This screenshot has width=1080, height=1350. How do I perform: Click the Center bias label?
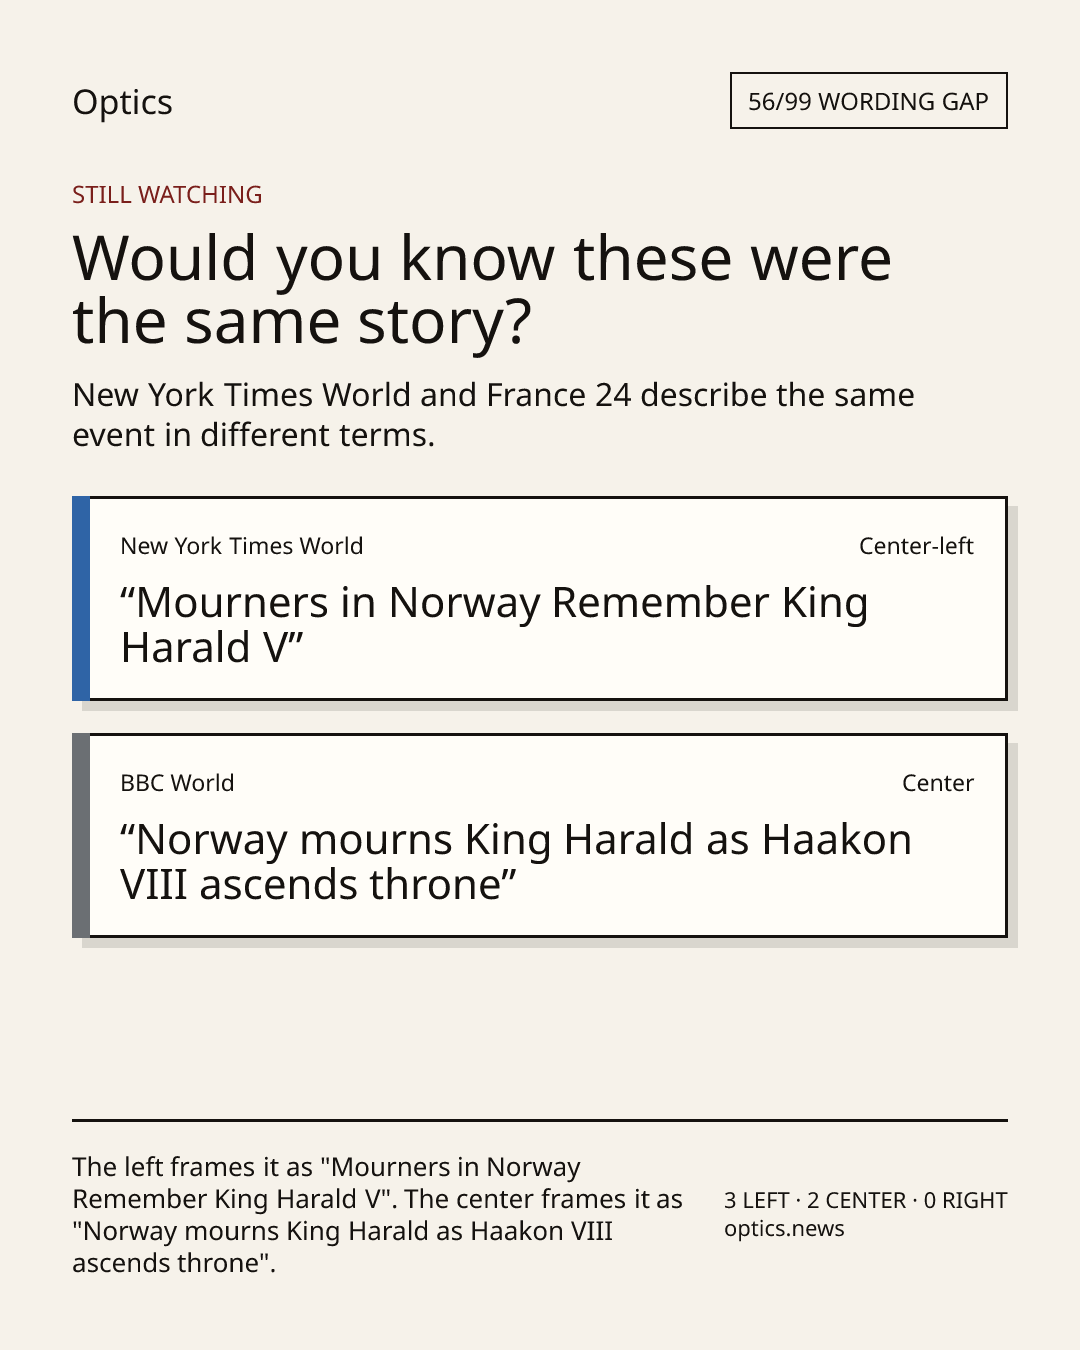[x=938, y=783]
